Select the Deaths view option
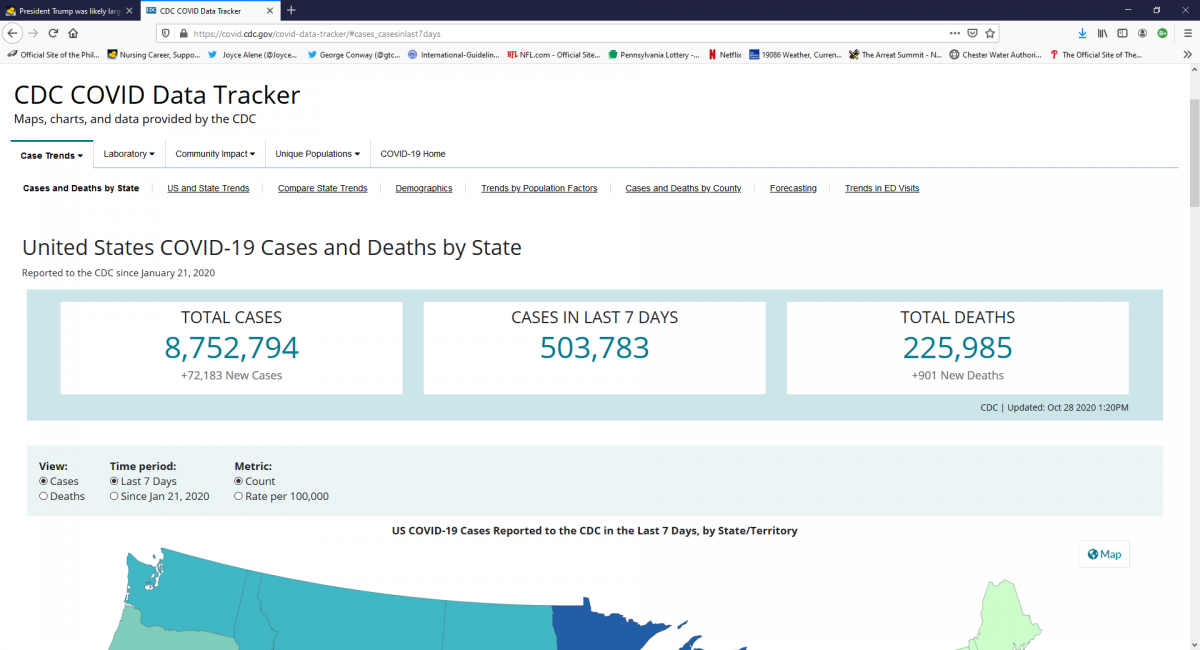This screenshot has width=1200, height=650. 44,496
